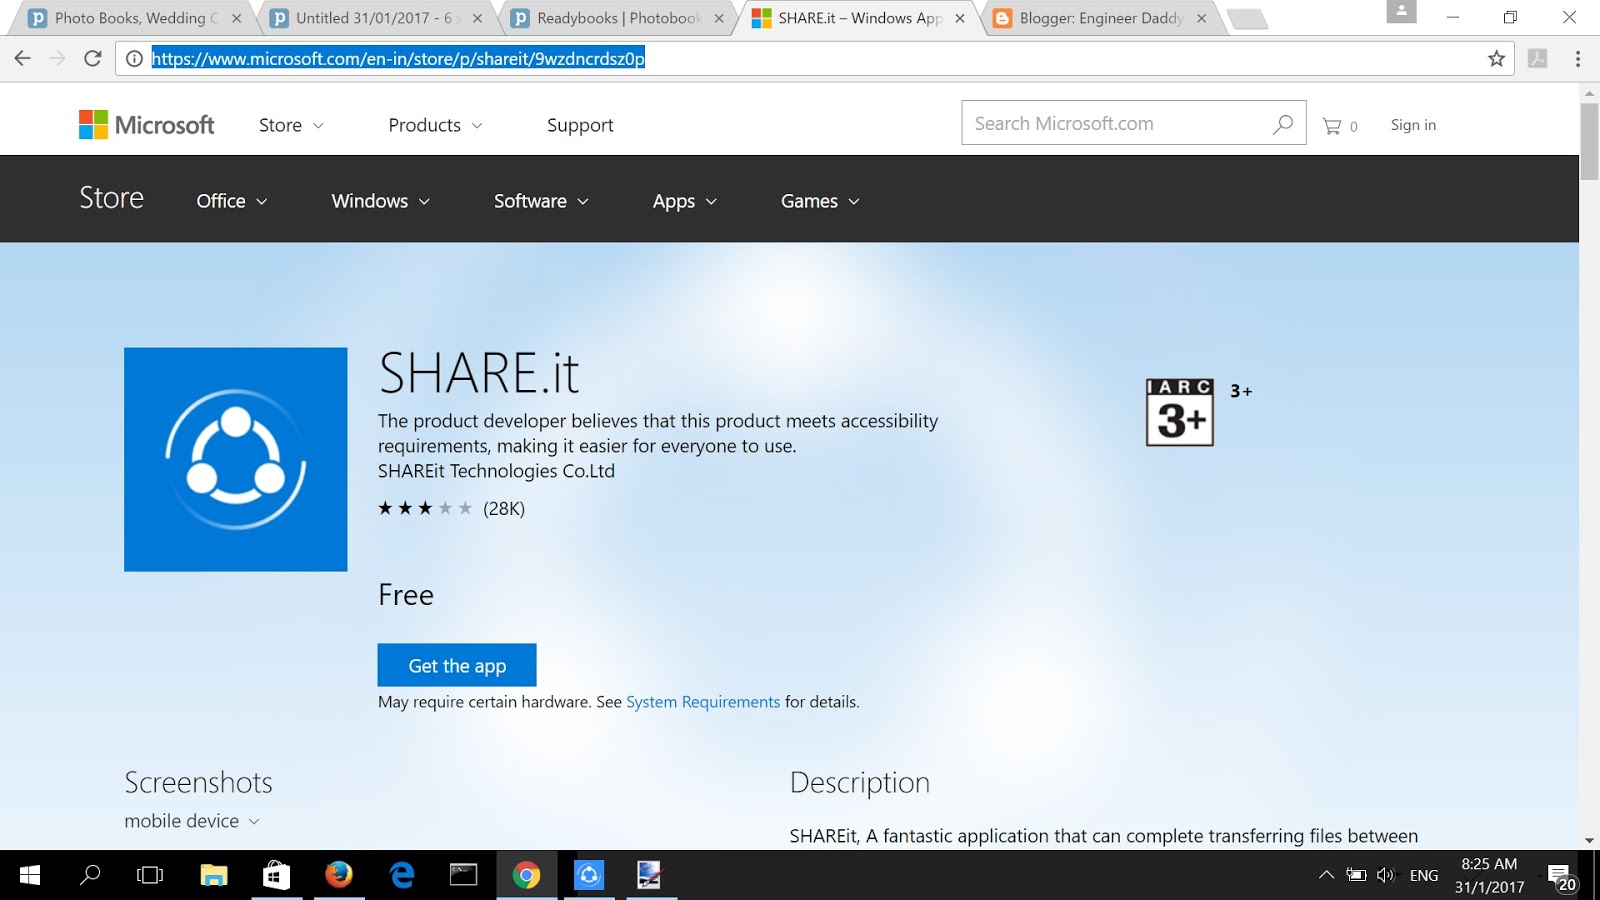Open System Requirements link
The width and height of the screenshot is (1600, 900).
point(703,702)
